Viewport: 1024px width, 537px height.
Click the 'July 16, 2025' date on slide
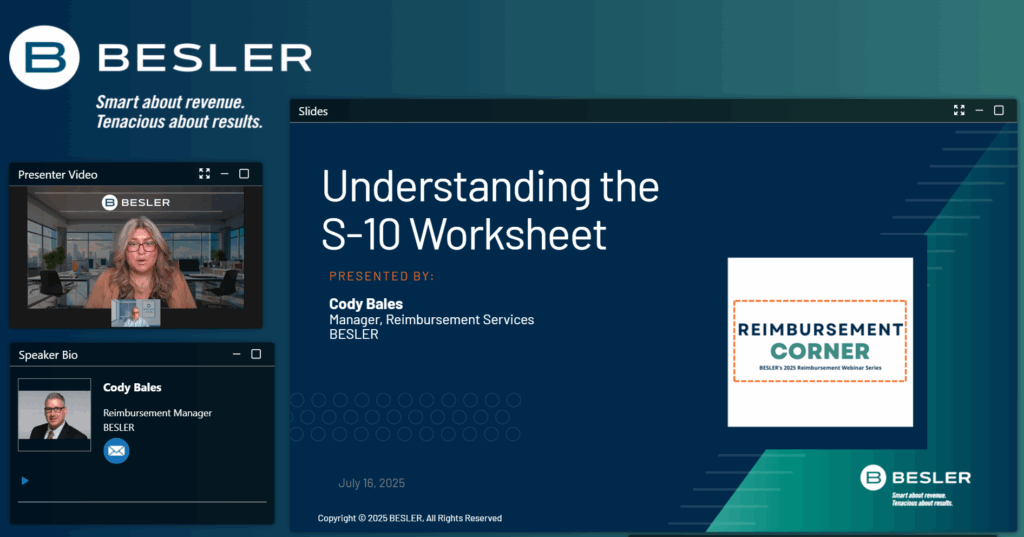pyautogui.click(x=372, y=483)
